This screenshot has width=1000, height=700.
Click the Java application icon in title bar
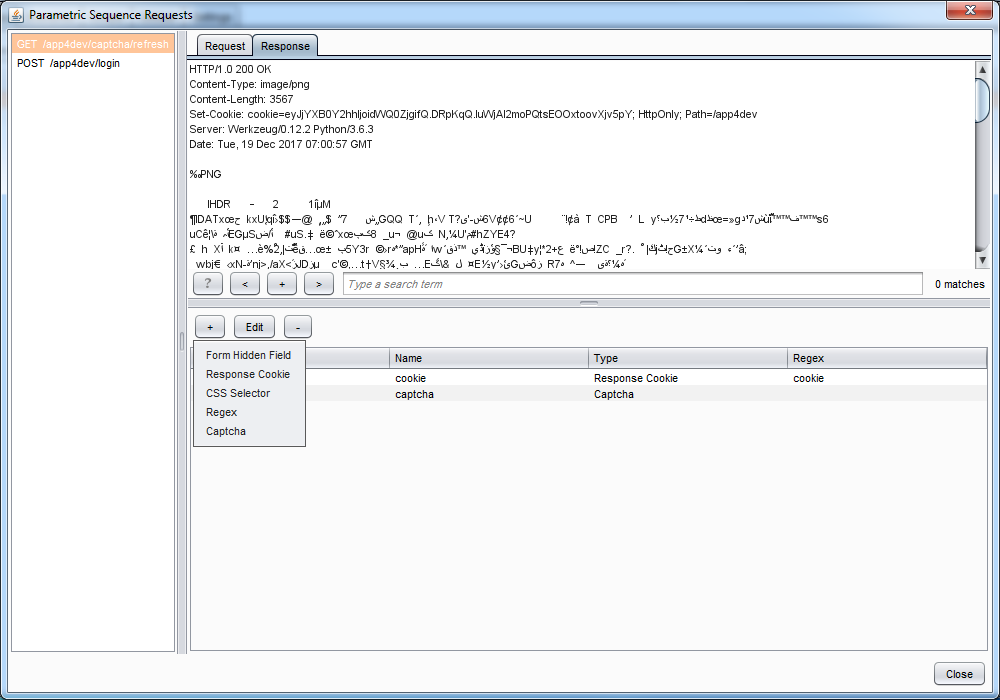tap(16, 14)
